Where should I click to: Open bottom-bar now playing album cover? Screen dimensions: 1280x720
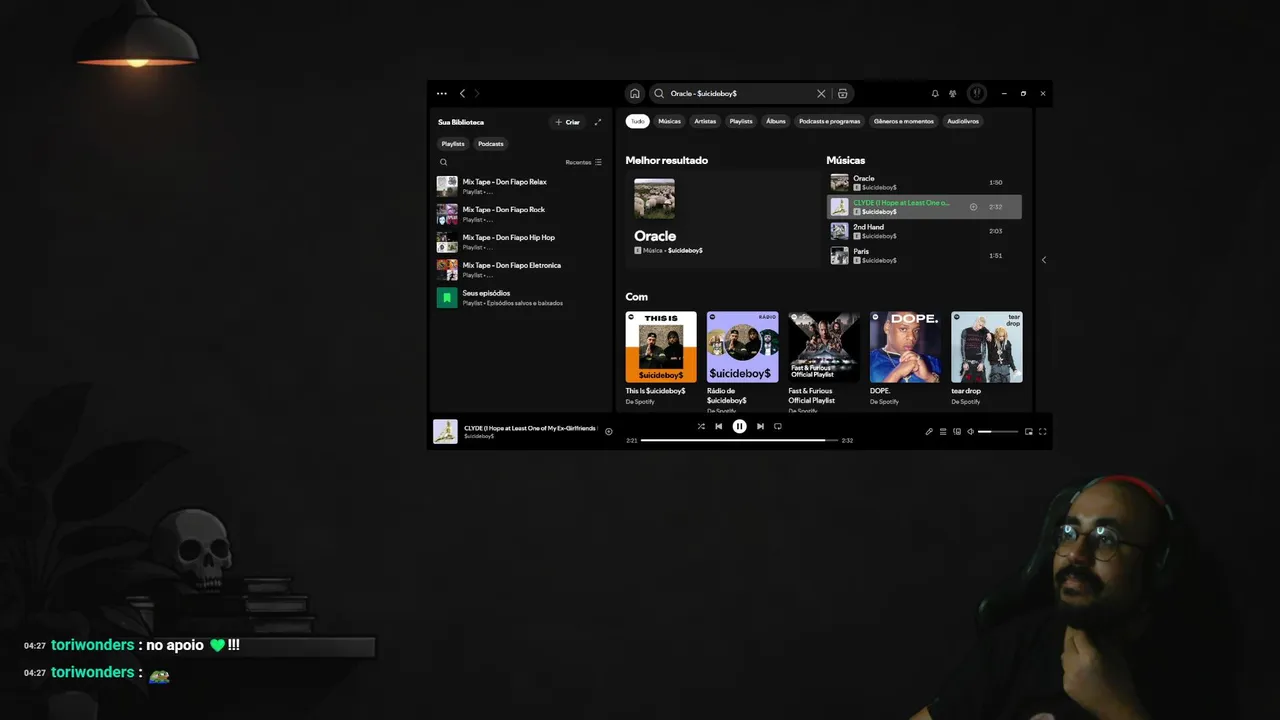coord(445,432)
